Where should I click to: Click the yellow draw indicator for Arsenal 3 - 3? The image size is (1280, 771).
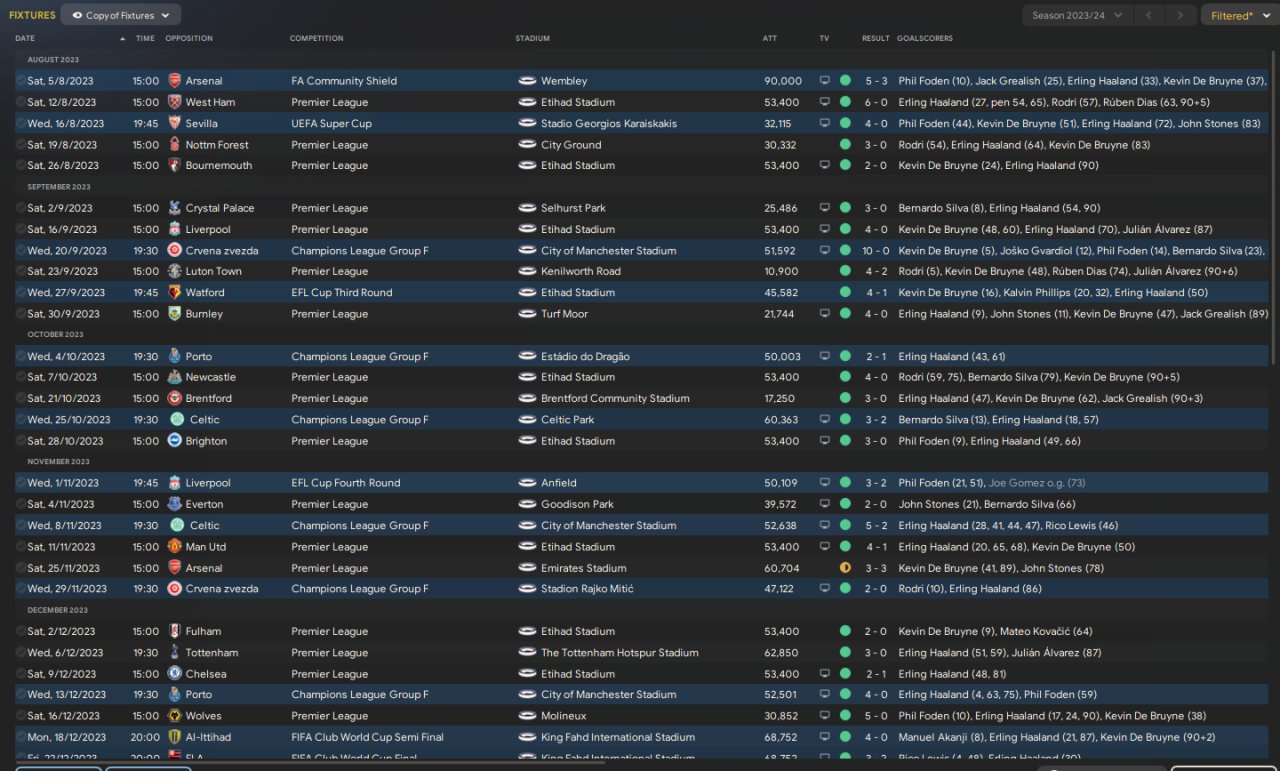click(845, 568)
